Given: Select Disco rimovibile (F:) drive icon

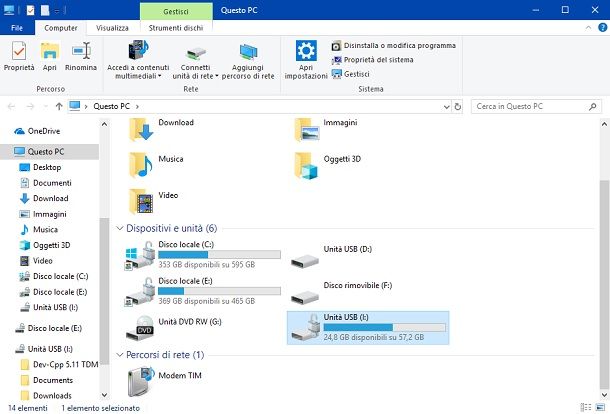Looking at the screenshot, I should (x=305, y=296).
